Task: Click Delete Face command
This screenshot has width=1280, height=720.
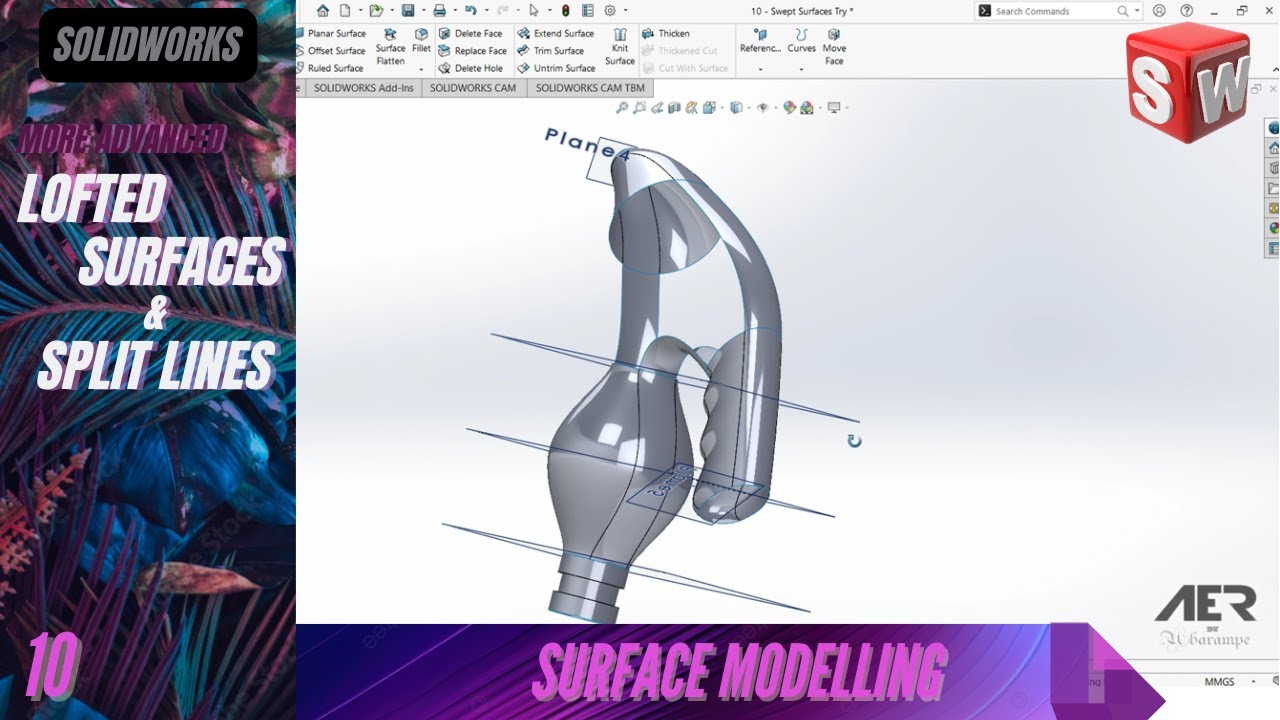Action: click(470, 33)
